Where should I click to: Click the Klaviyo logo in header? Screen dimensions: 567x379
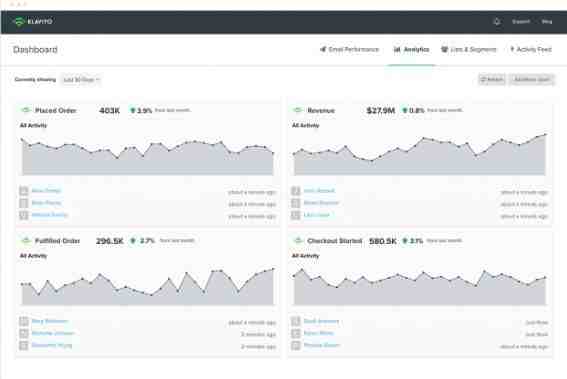(32, 22)
